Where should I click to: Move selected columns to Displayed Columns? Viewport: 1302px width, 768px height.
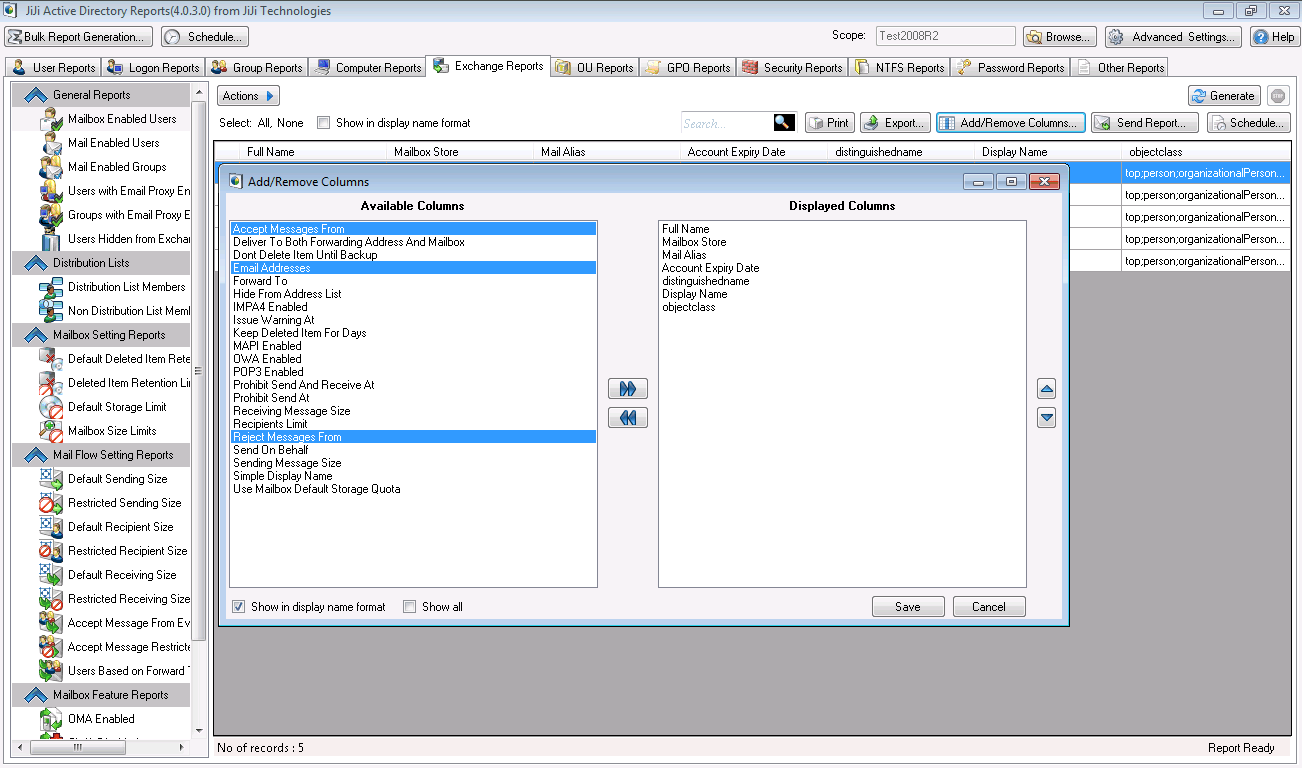pos(628,389)
